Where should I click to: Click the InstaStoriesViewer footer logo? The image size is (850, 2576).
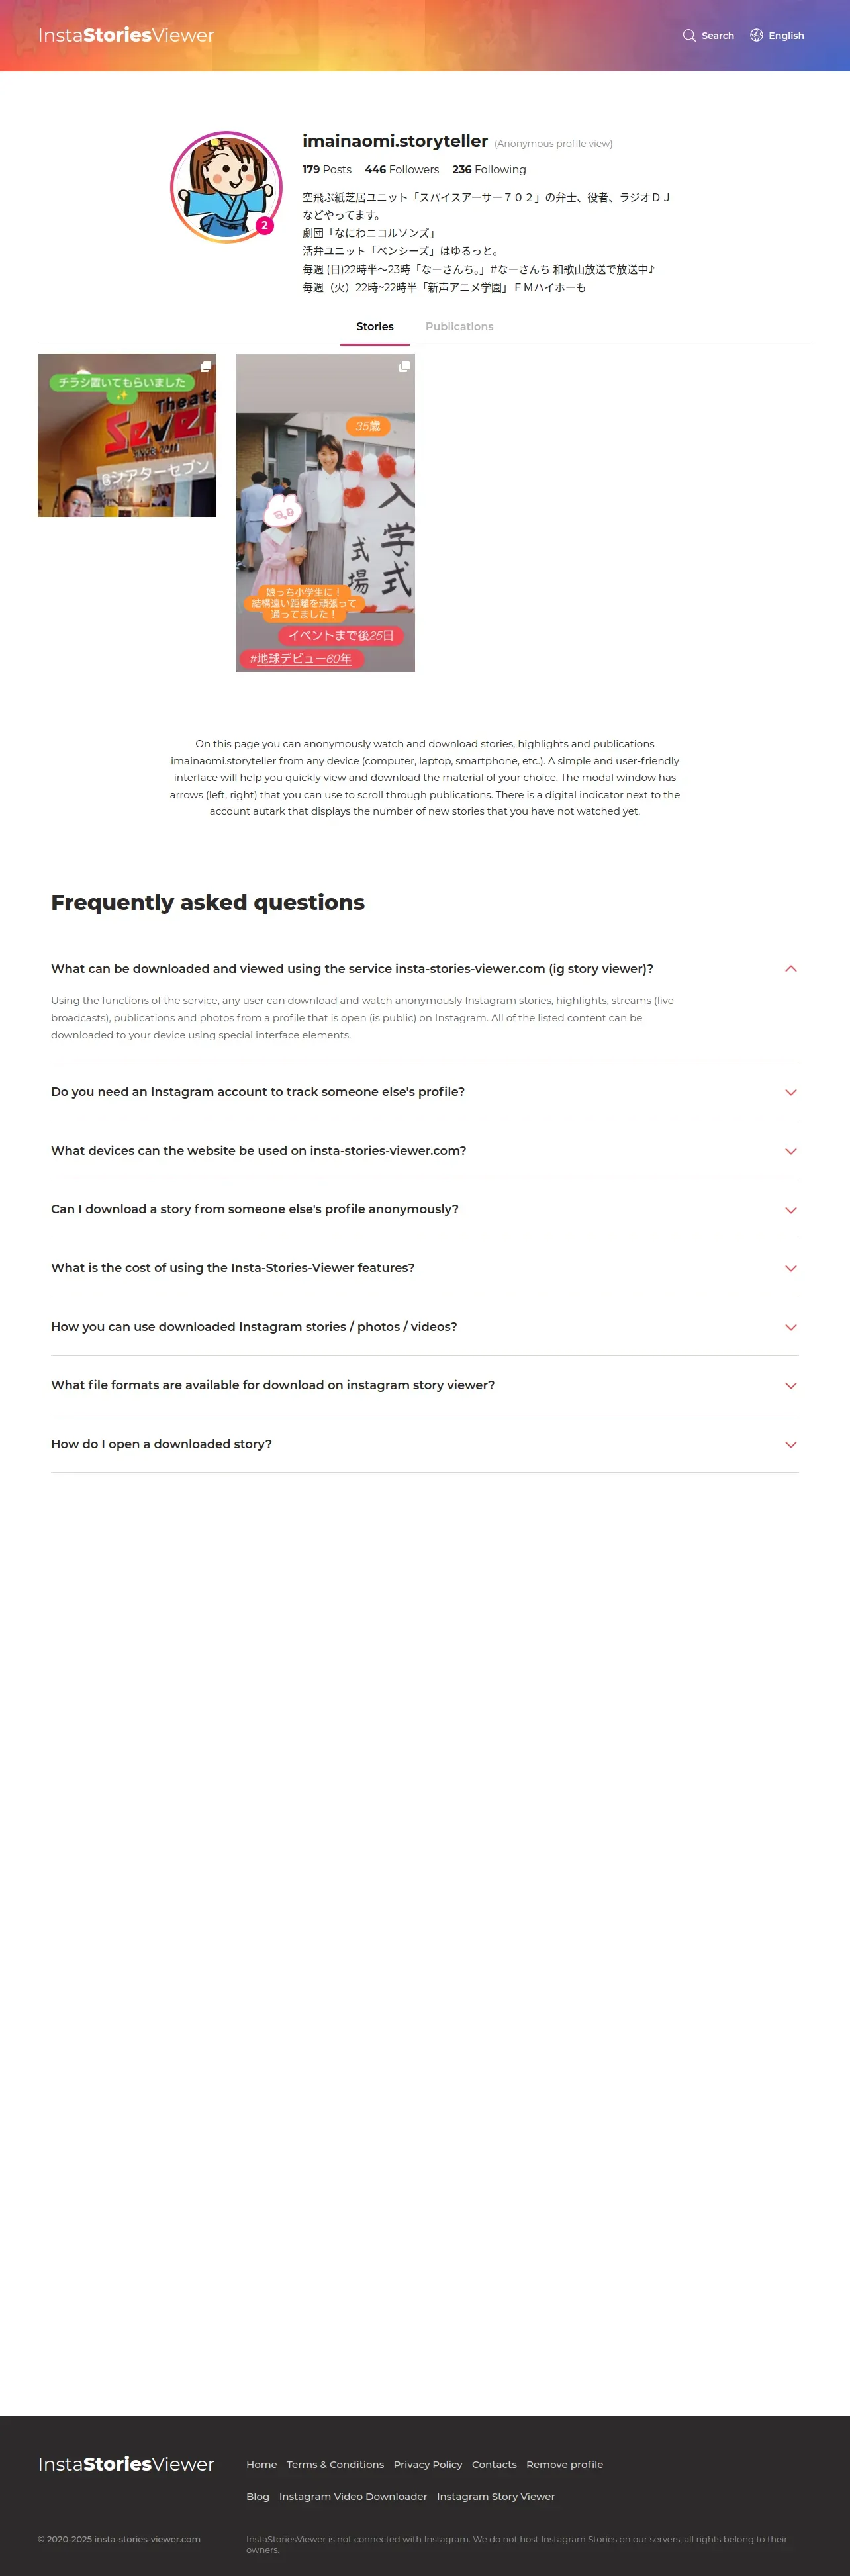tap(126, 2464)
